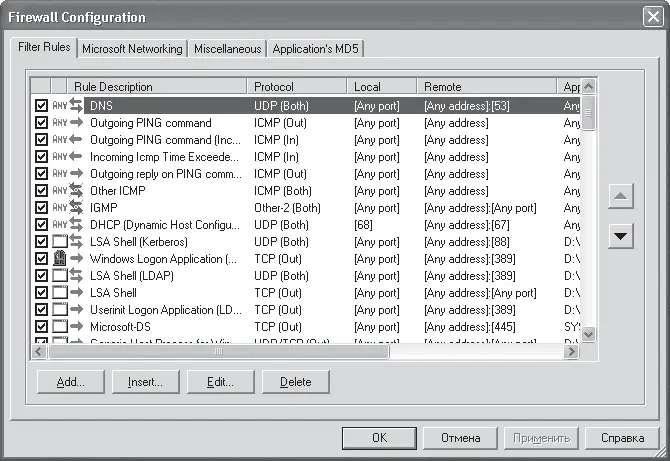Click the Add... button
Viewport: 670px width, 461px height.
[x=71, y=382]
